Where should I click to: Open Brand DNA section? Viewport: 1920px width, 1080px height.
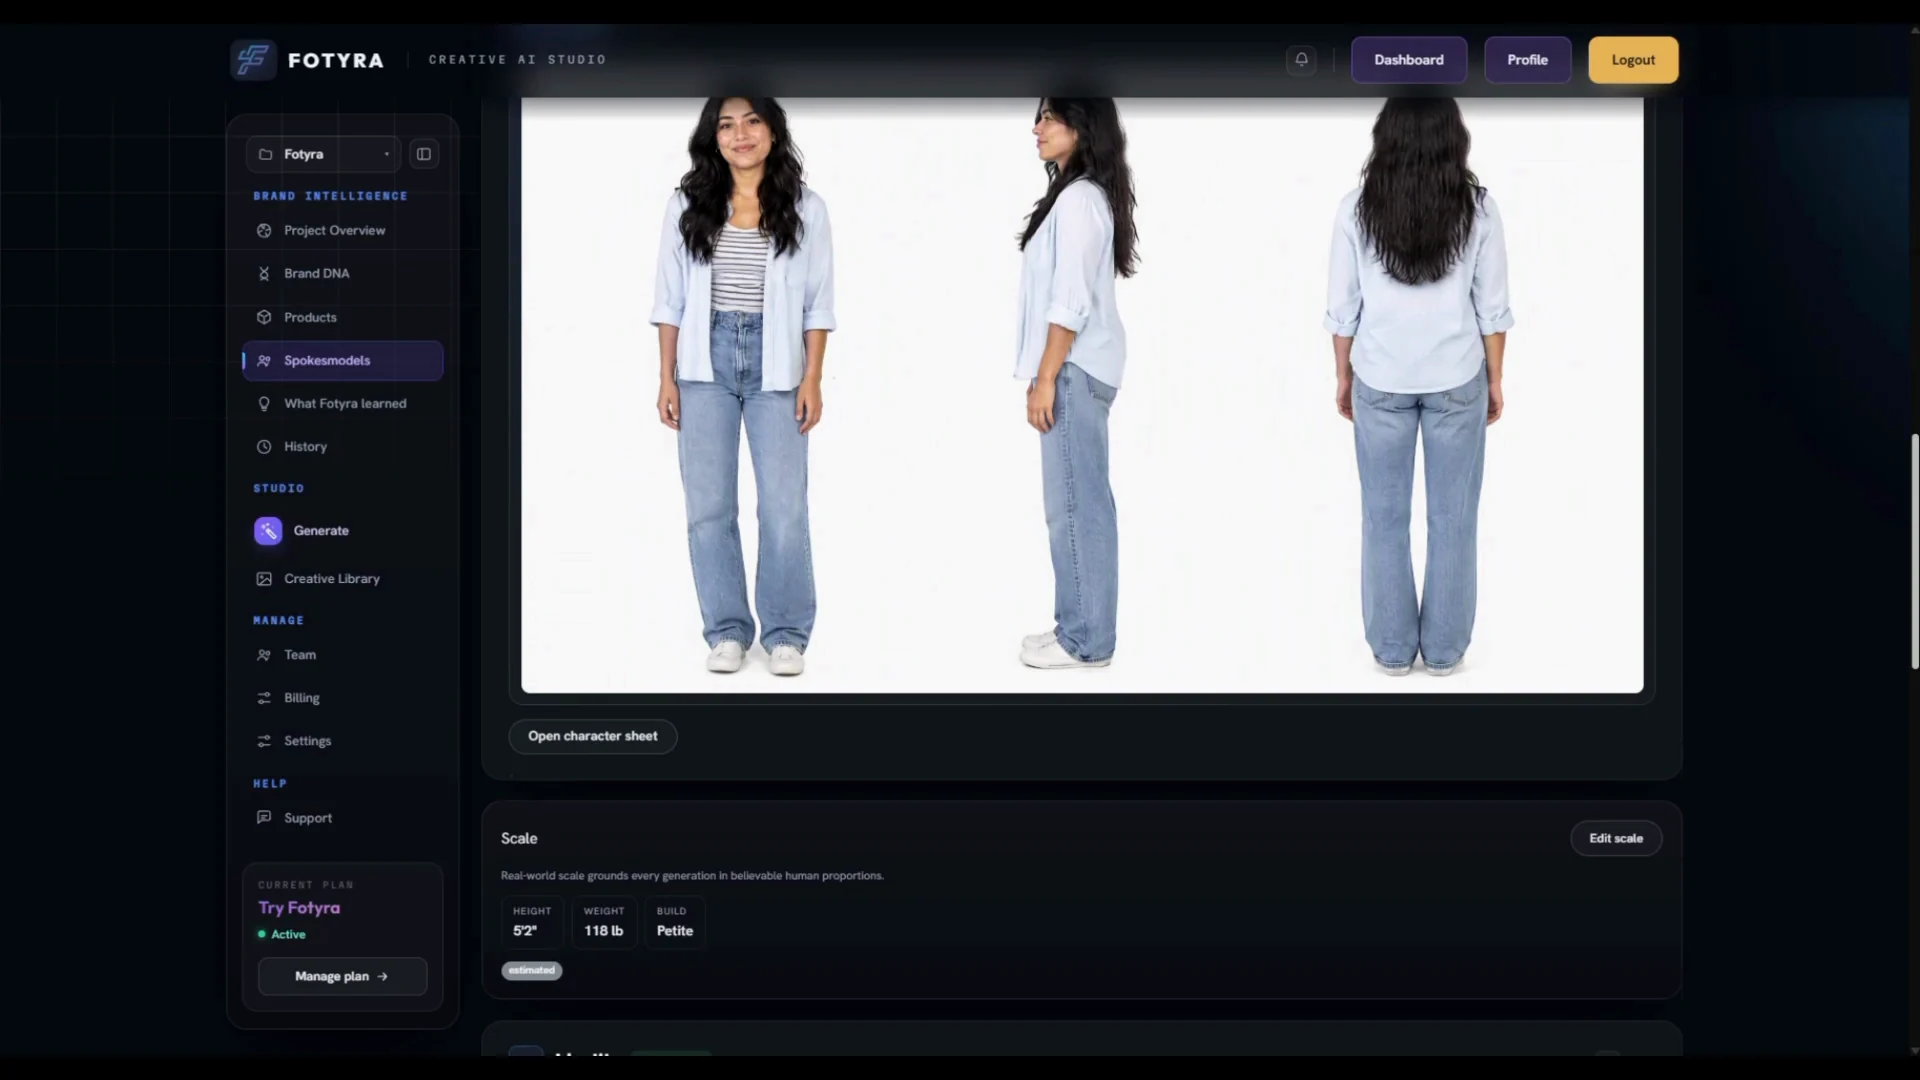343,274
